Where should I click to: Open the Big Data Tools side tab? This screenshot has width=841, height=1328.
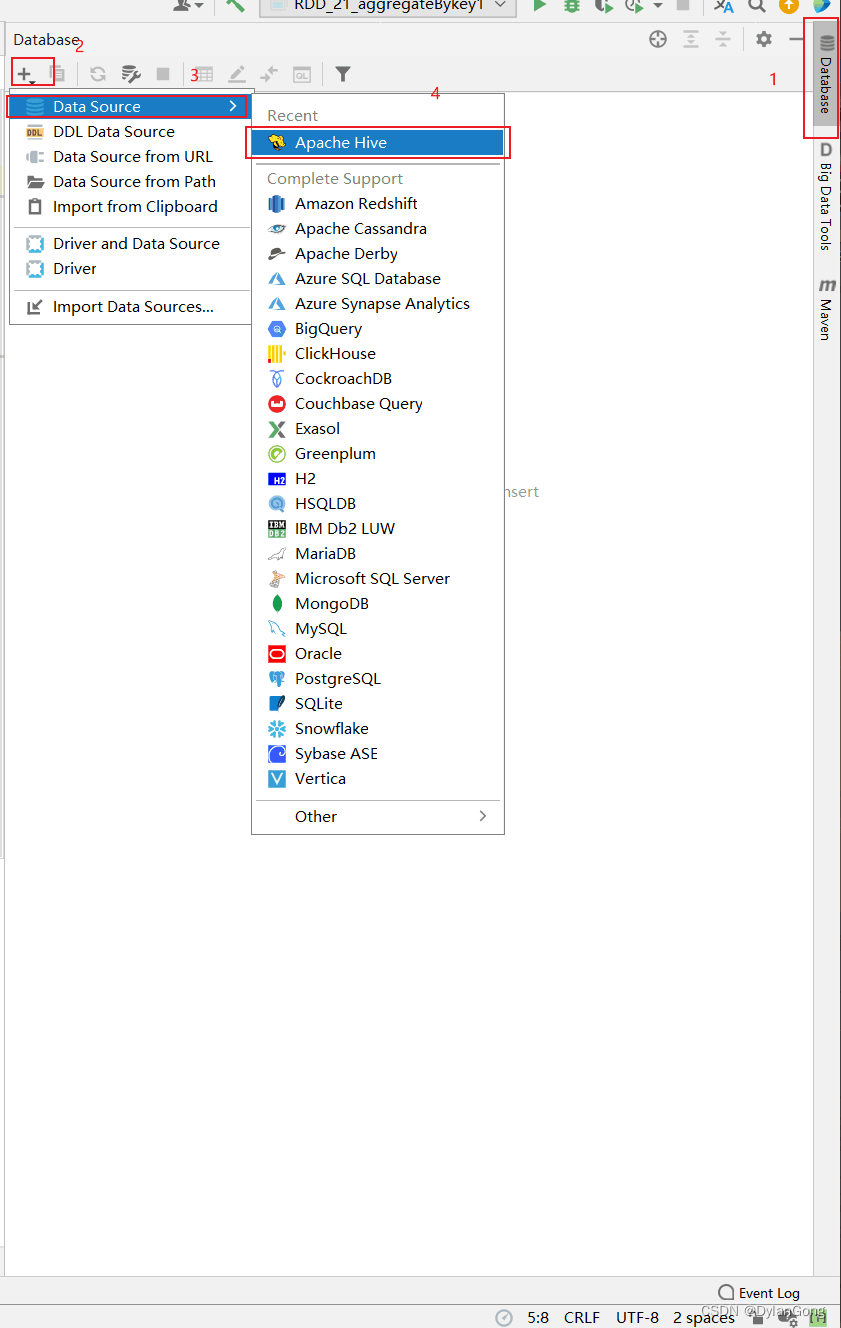tap(826, 196)
